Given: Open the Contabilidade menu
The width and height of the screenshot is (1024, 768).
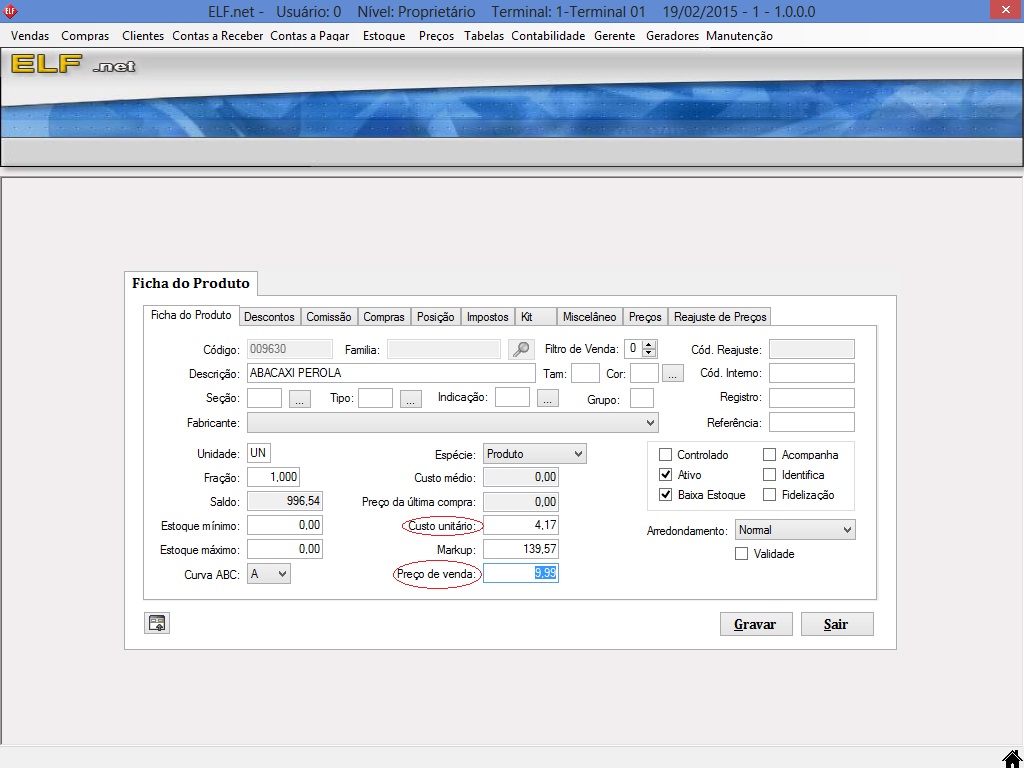Looking at the screenshot, I should click(548, 36).
